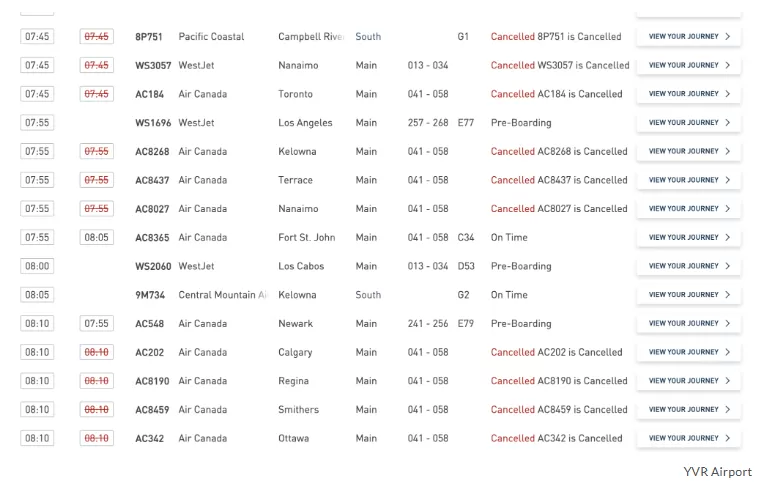
Task: Click chevron arrow on WS1696 Los Angeles row
Action: (x=727, y=122)
